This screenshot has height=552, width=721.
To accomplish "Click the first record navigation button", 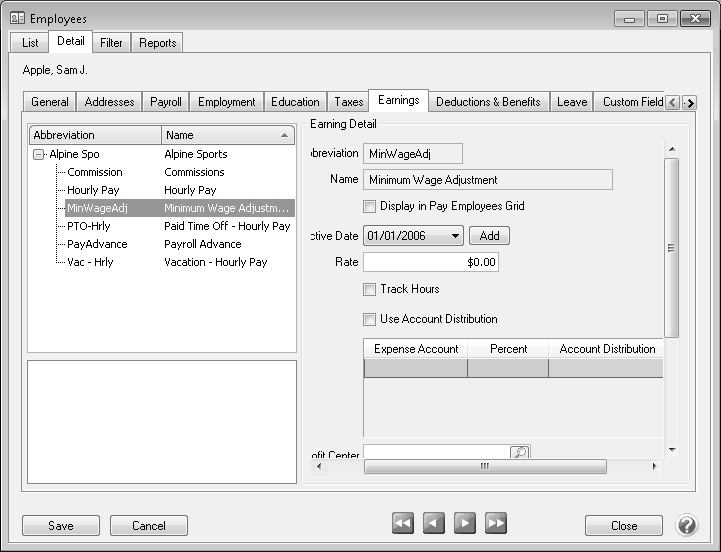I will coord(403,524).
